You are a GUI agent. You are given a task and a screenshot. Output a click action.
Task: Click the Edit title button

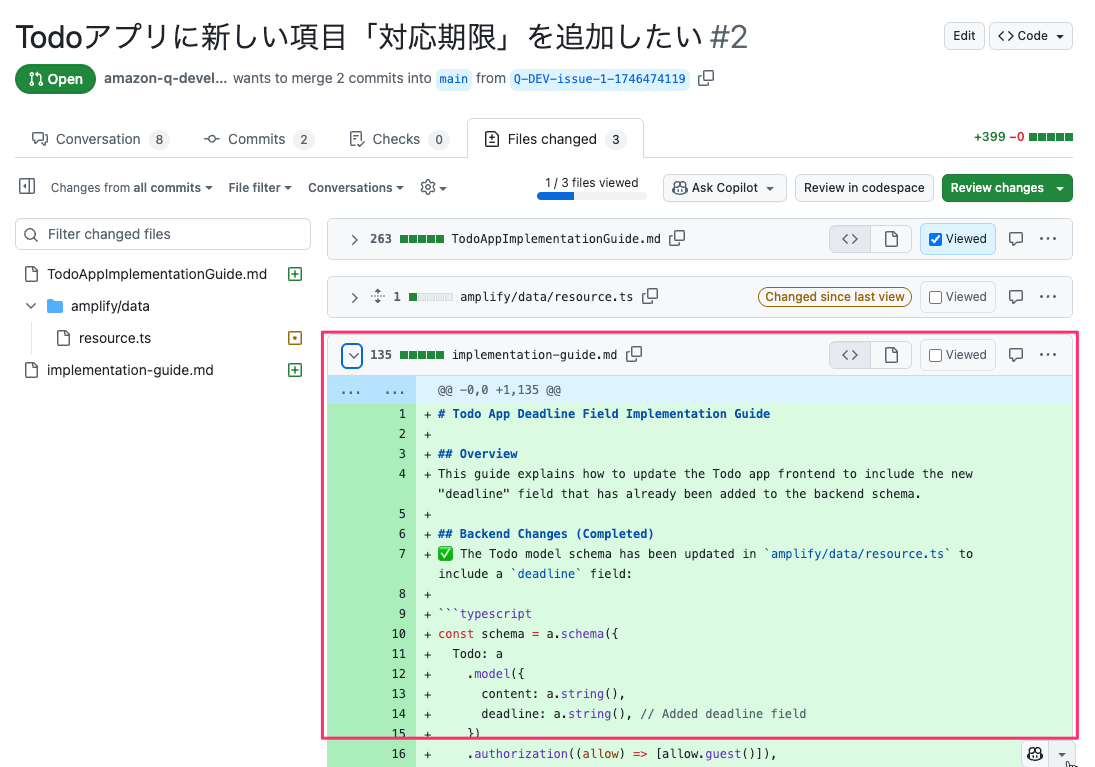(964, 36)
